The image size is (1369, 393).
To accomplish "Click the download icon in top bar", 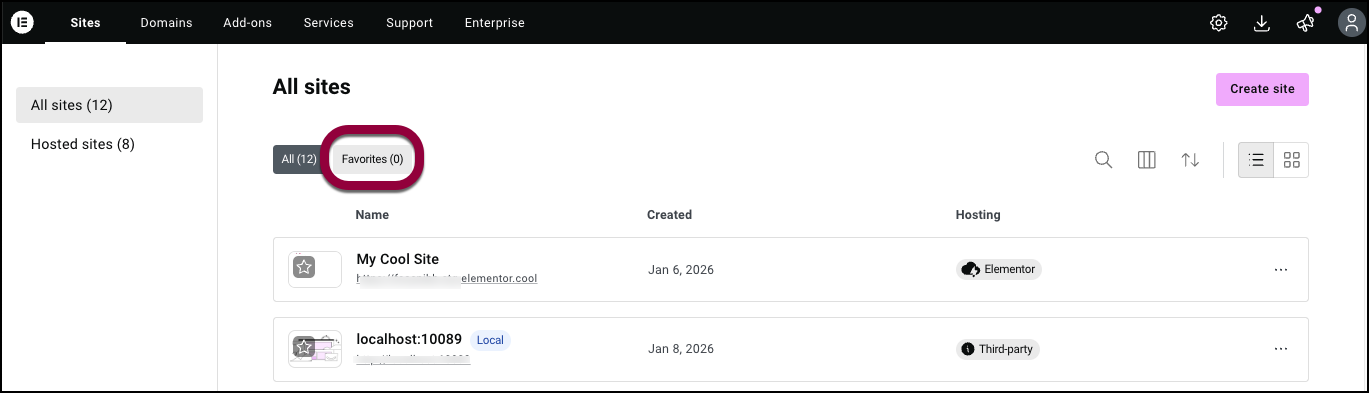I will [1261, 23].
